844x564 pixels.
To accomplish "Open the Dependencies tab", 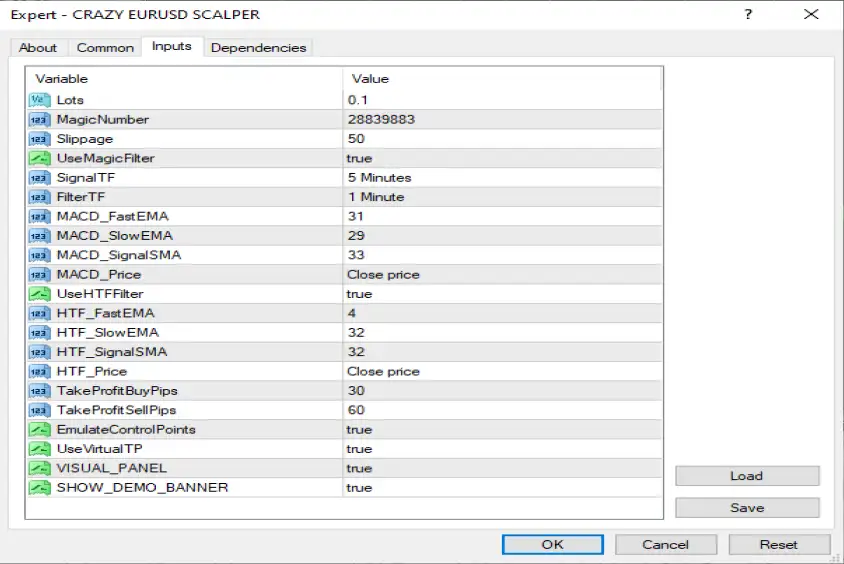I will [259, 47].
